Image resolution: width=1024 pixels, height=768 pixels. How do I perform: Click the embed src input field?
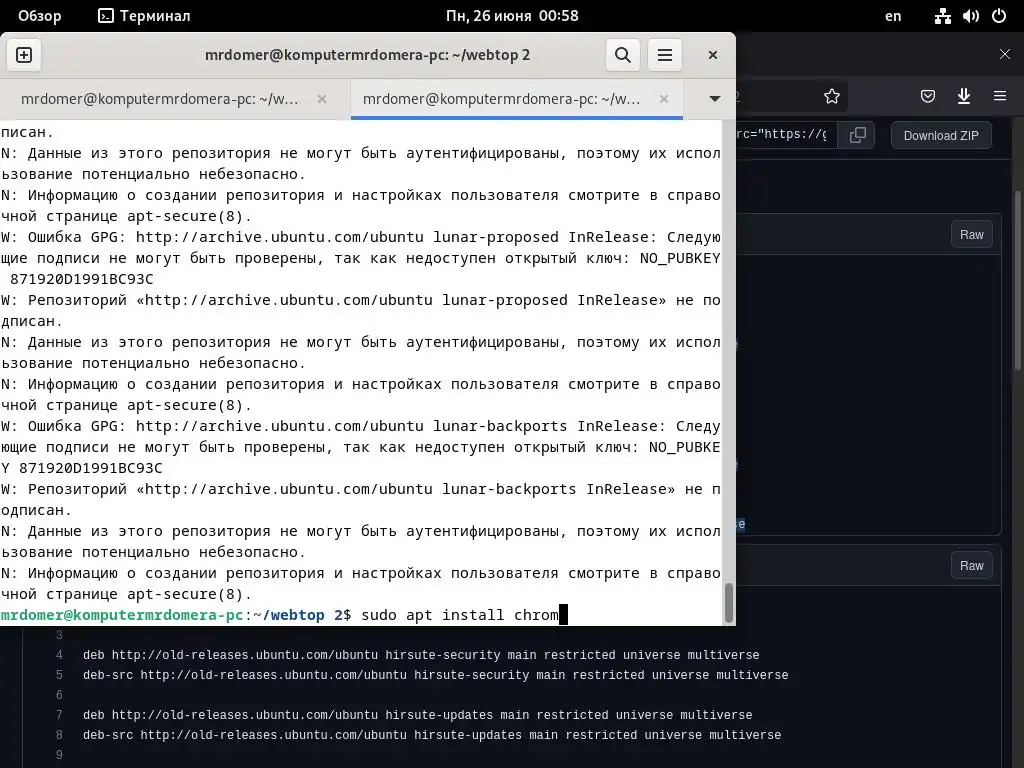[786, 135]
